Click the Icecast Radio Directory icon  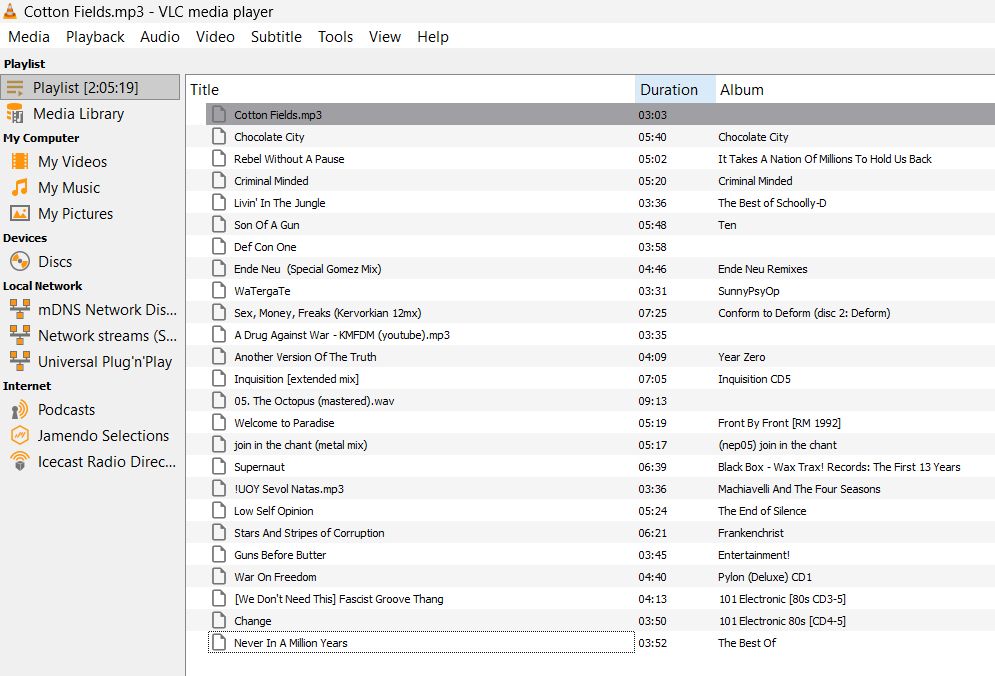pyautogui.click(x=20, y=461)
